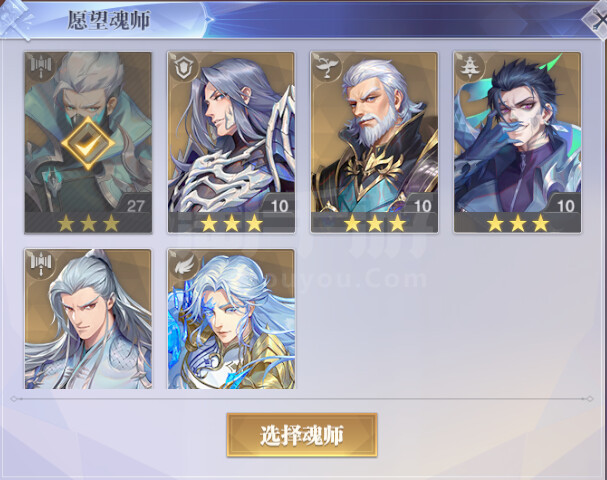The width and height of the screenshot is (607, 480).
Task: Select the purple-haired armored character card
Action: 231,142
